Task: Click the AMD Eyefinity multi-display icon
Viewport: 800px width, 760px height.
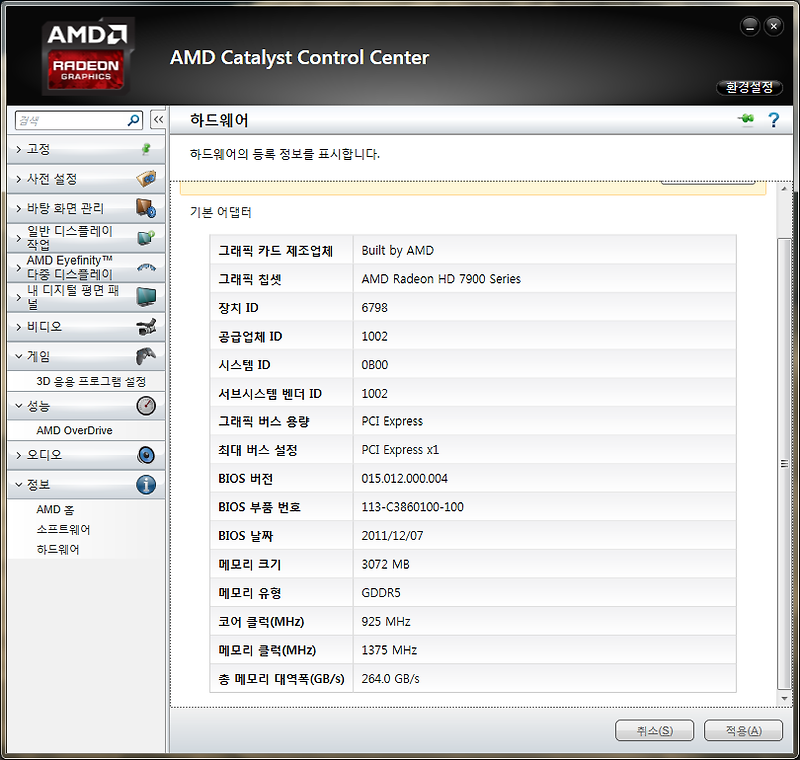Action: 146,267
